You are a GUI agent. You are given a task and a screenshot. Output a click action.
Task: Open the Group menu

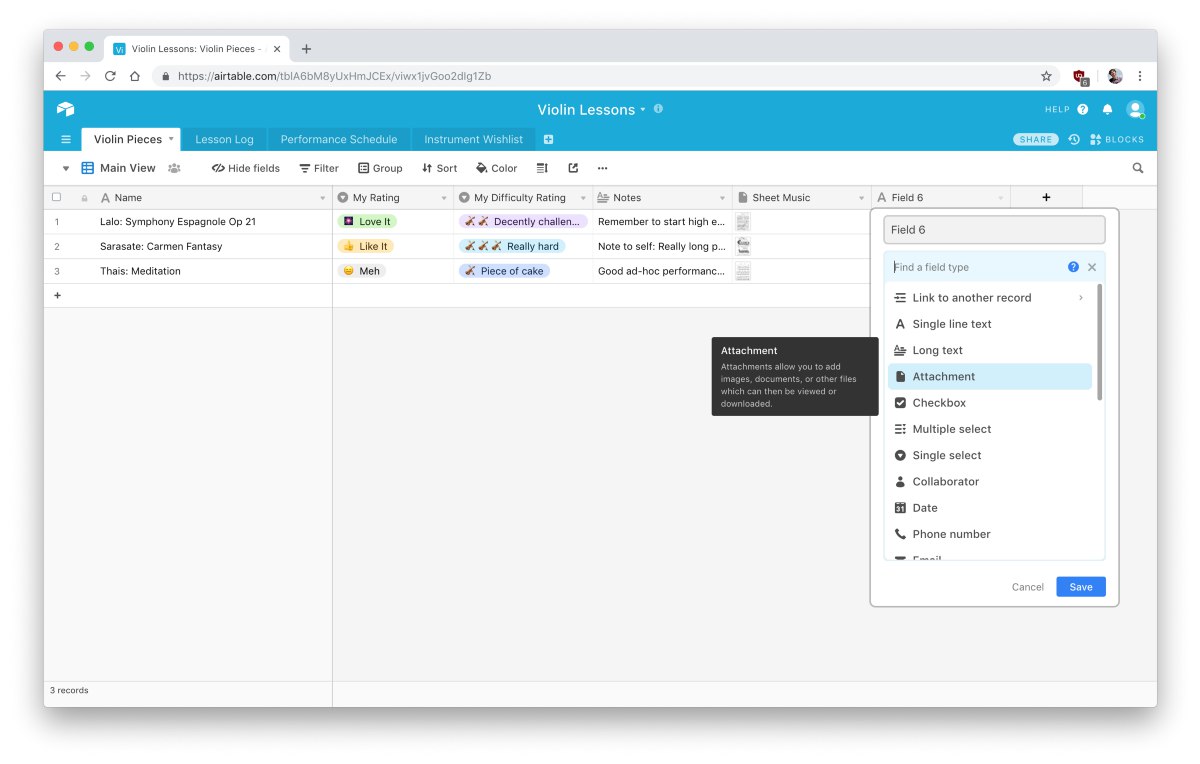pyautogui.click(x=380, y=168)
